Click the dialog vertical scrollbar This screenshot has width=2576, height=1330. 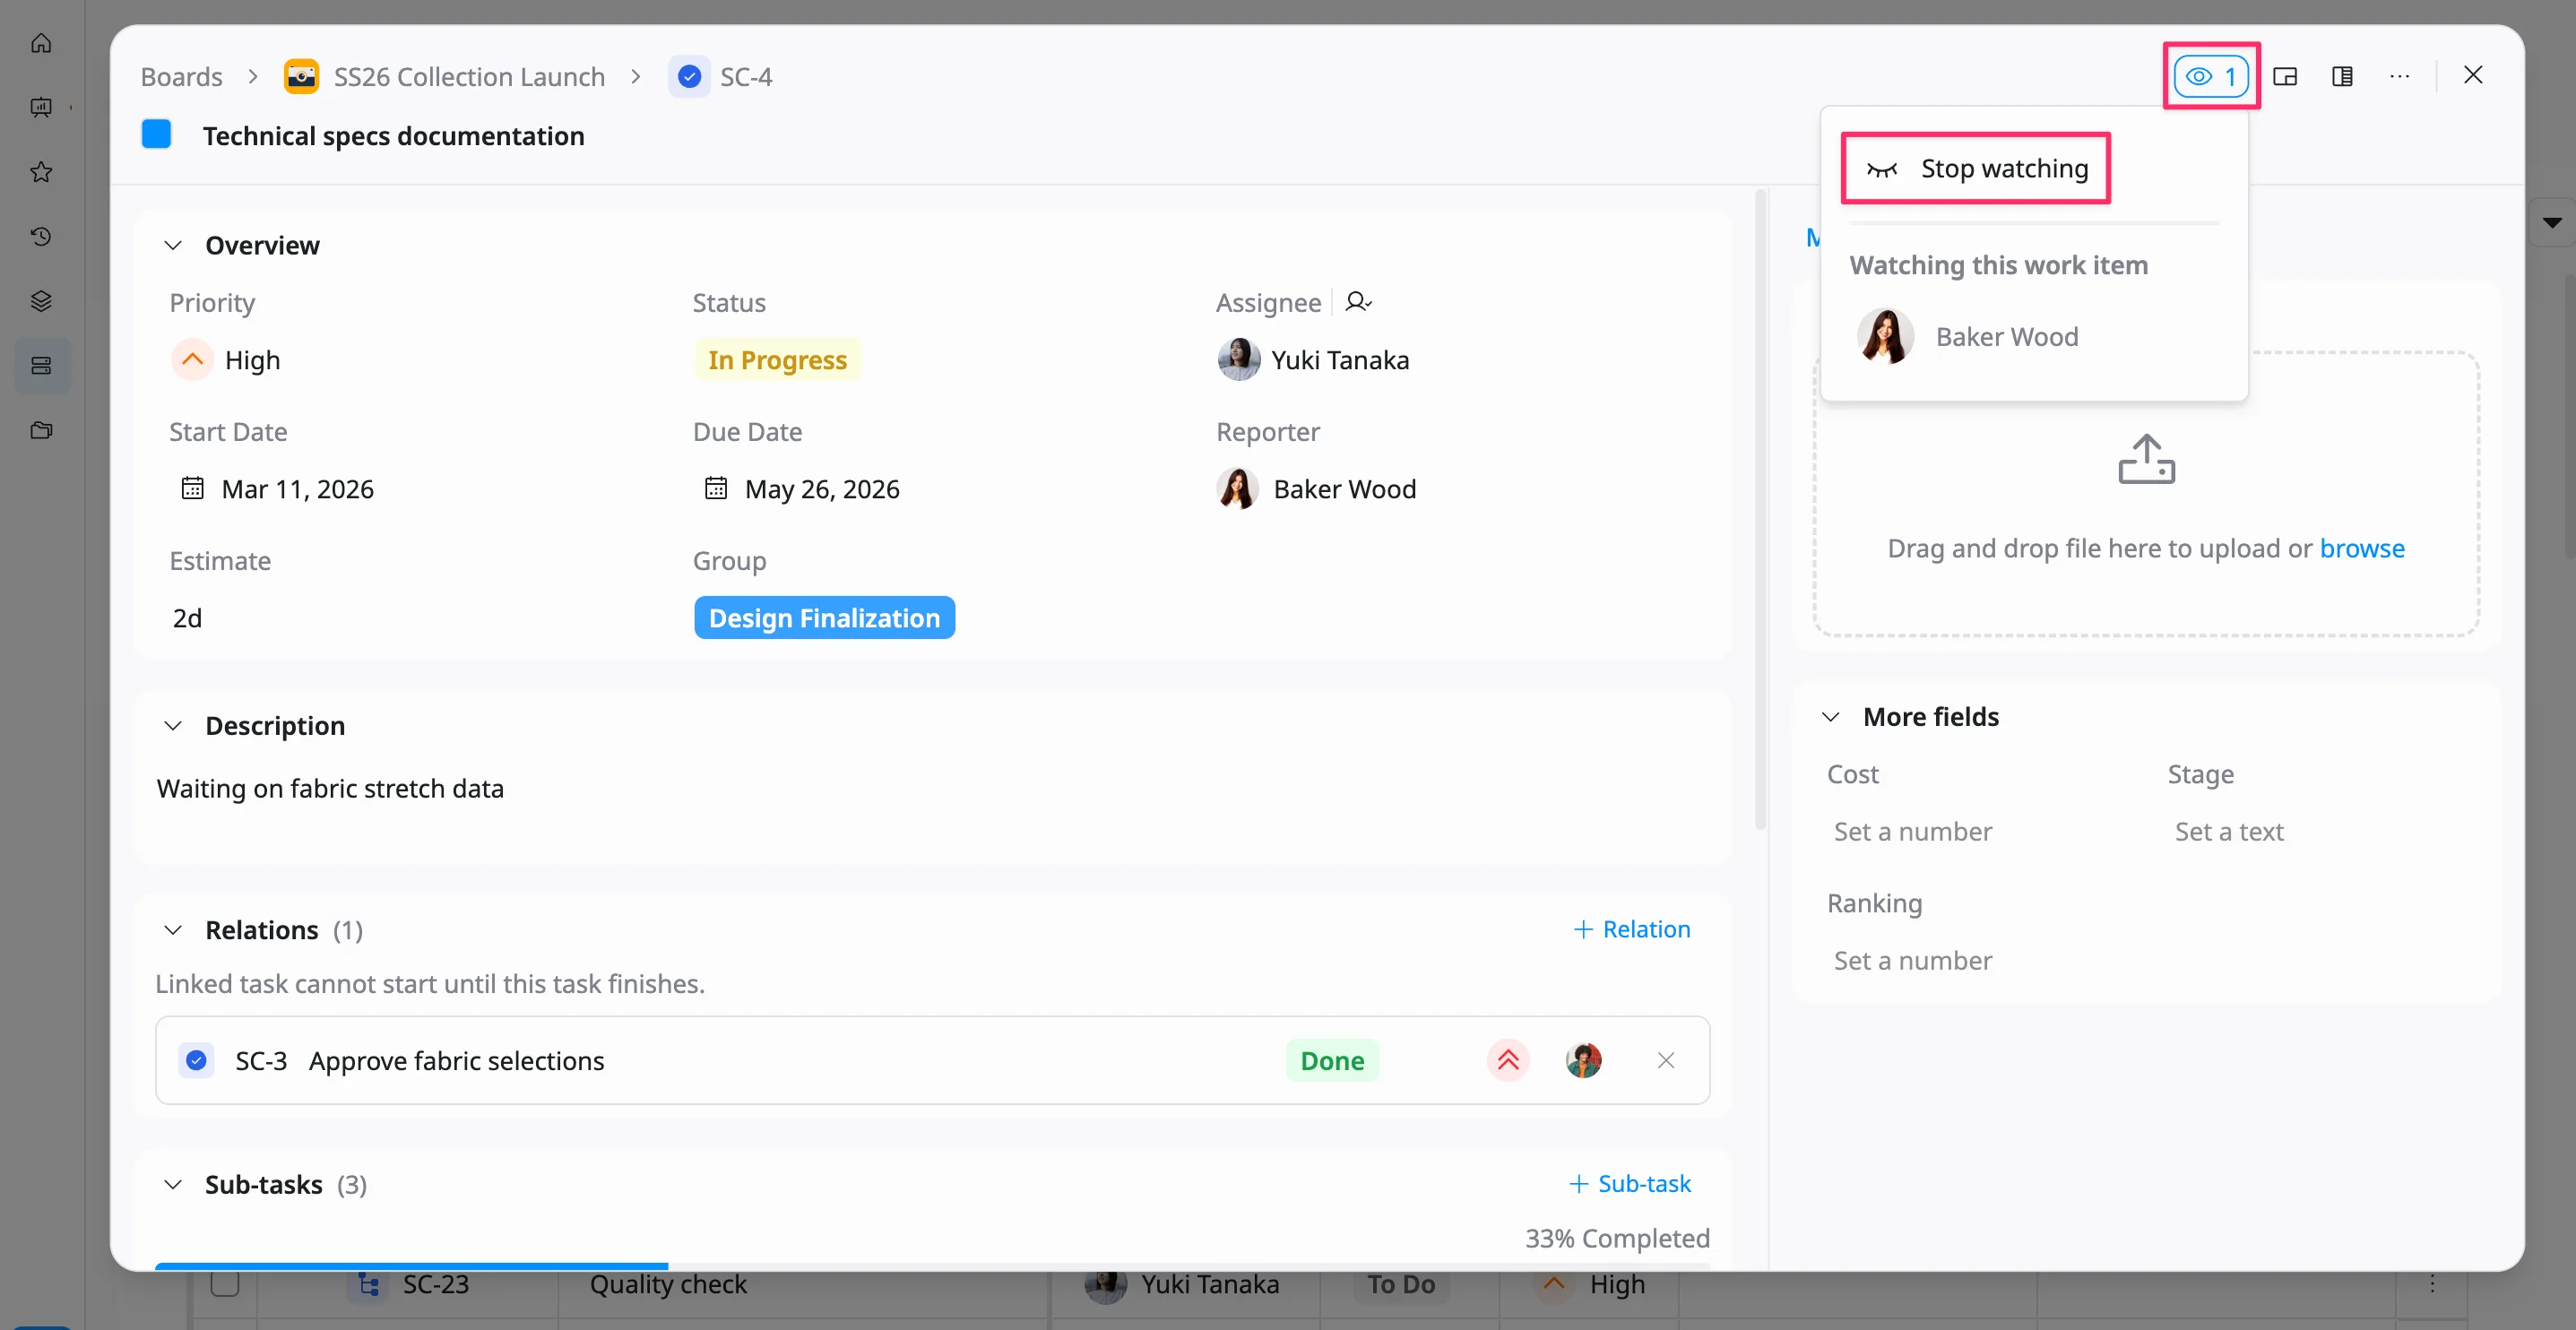(1760, 510)
